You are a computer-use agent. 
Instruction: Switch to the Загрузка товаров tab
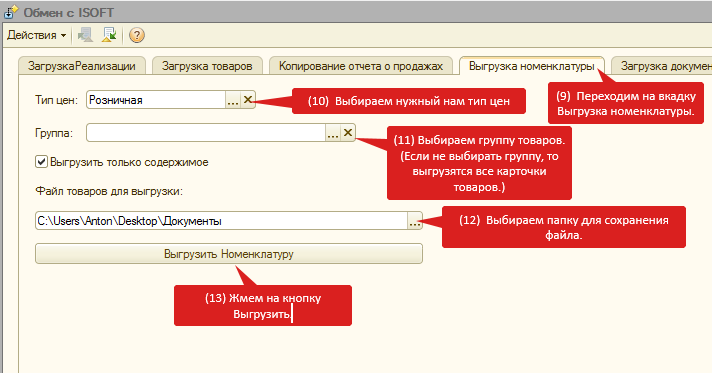(x=207, y=66)
